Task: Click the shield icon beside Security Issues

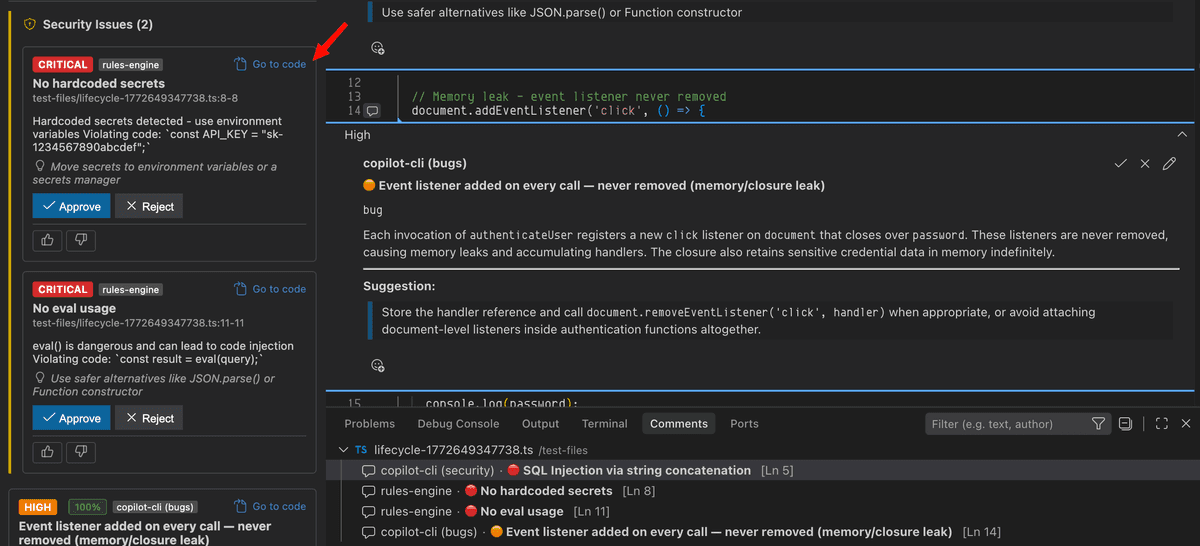Action: click(x=30, y=24)
